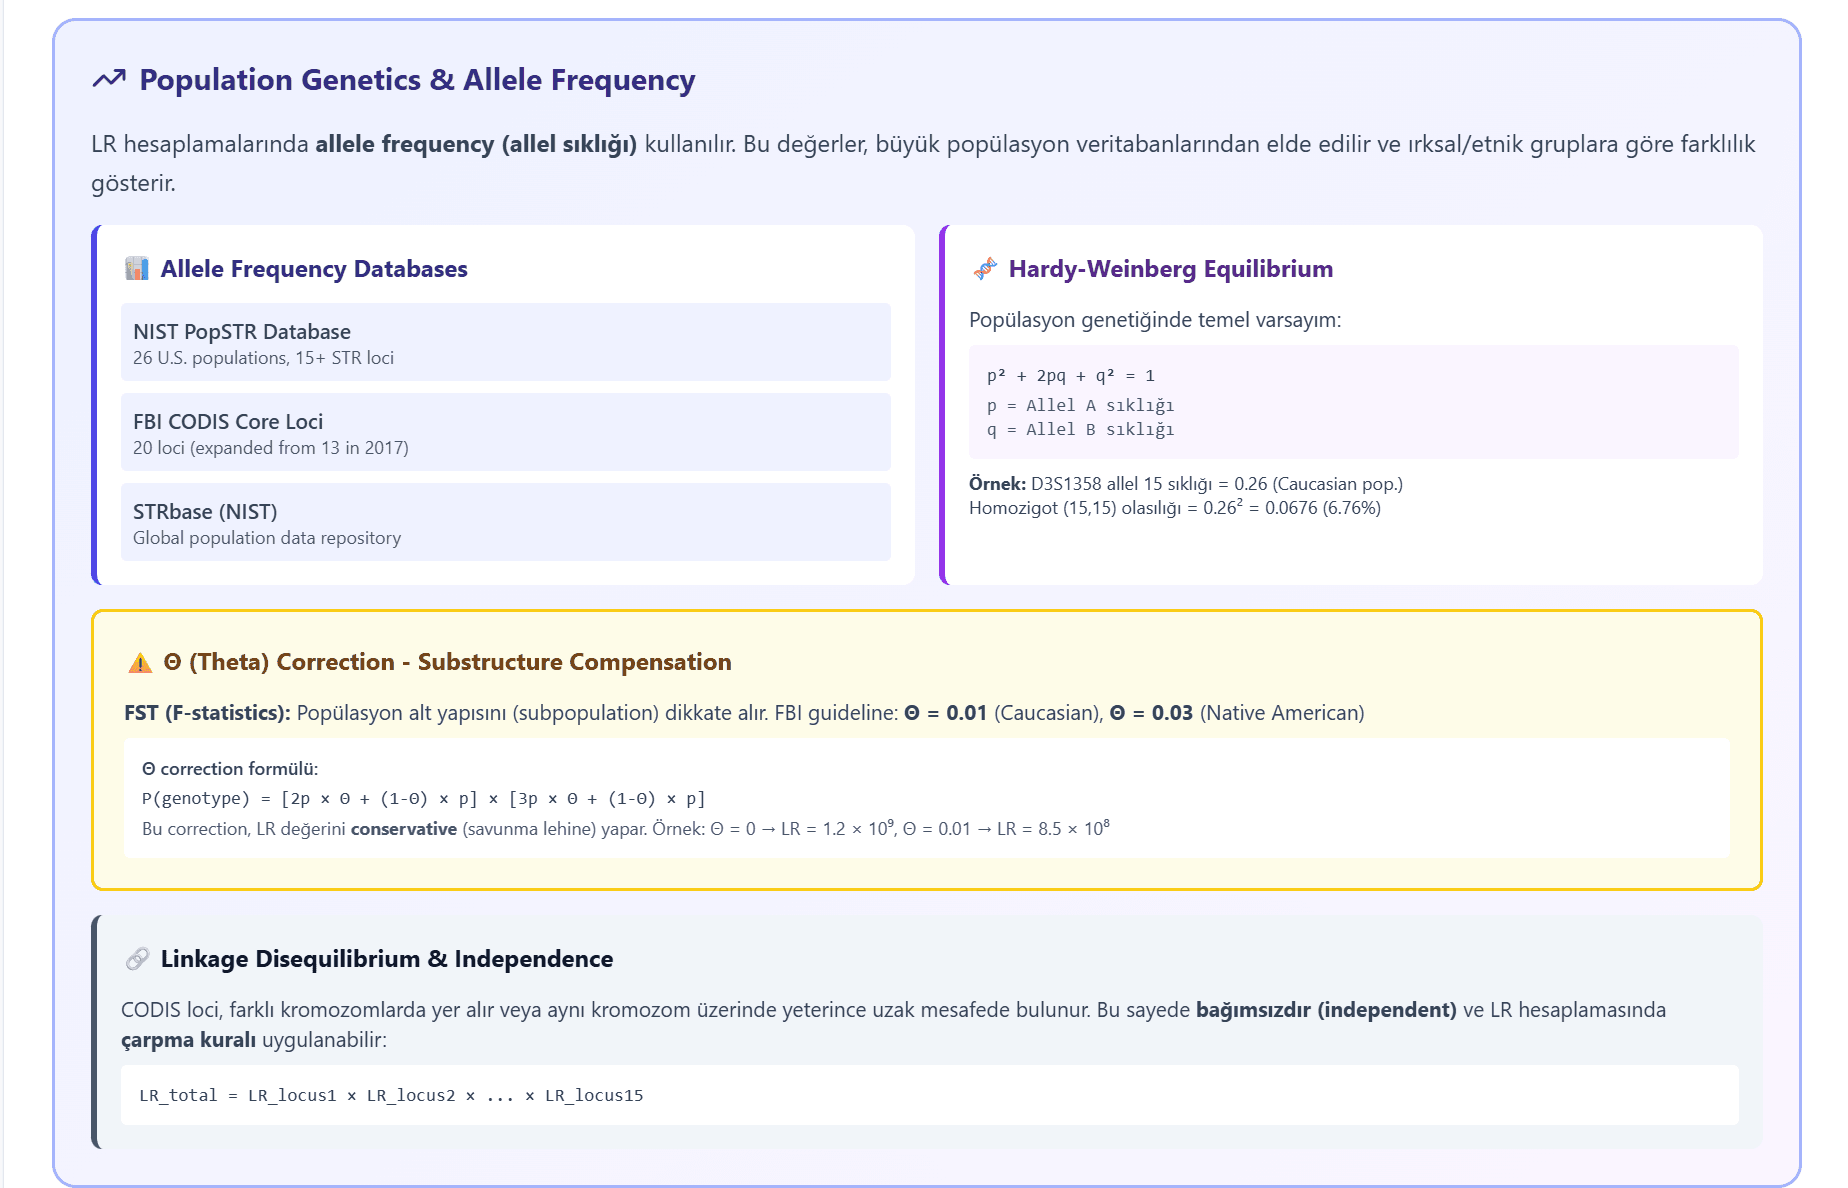Screen dimensions: 1848x1188
Task: Click the trending chart icon beside the page title
Action: pos(110,79)
